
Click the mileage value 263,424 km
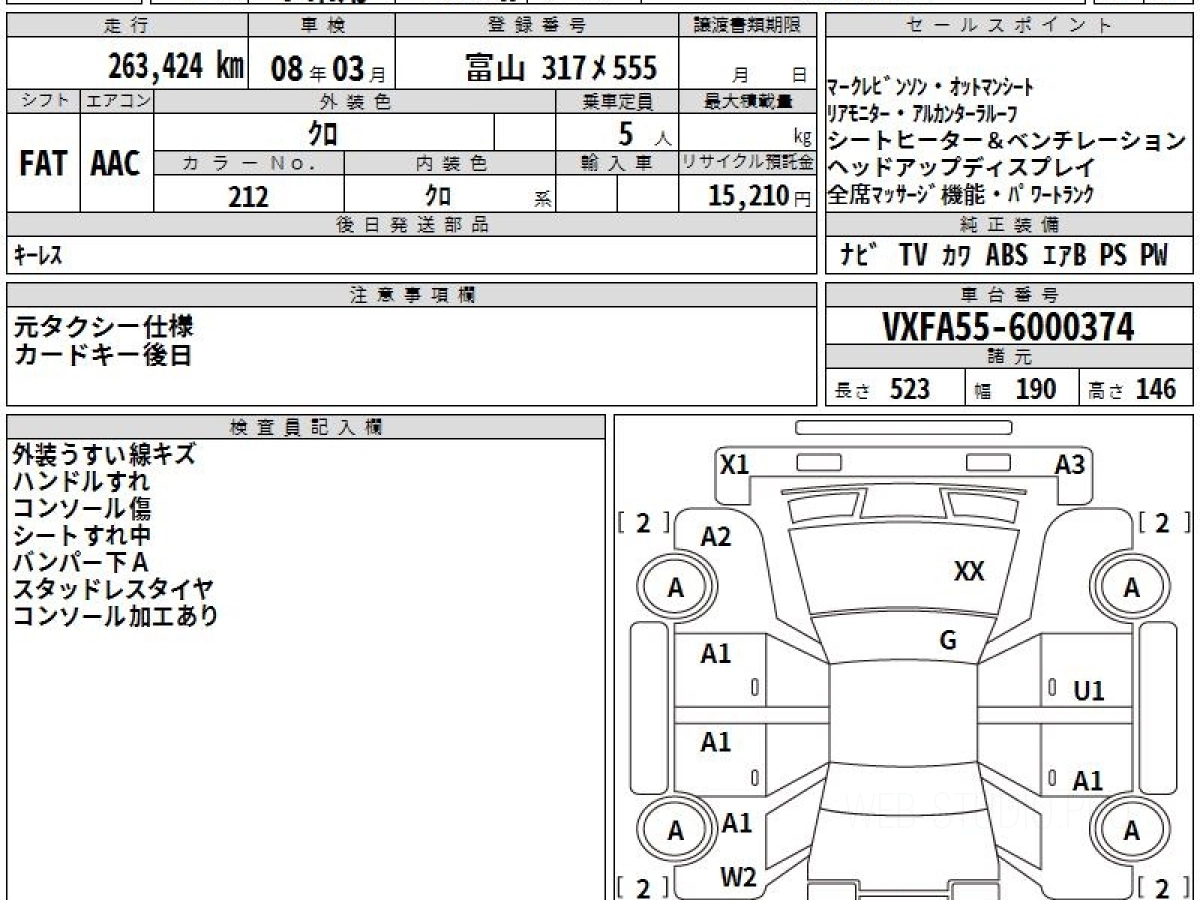click(x=175, y=67)
